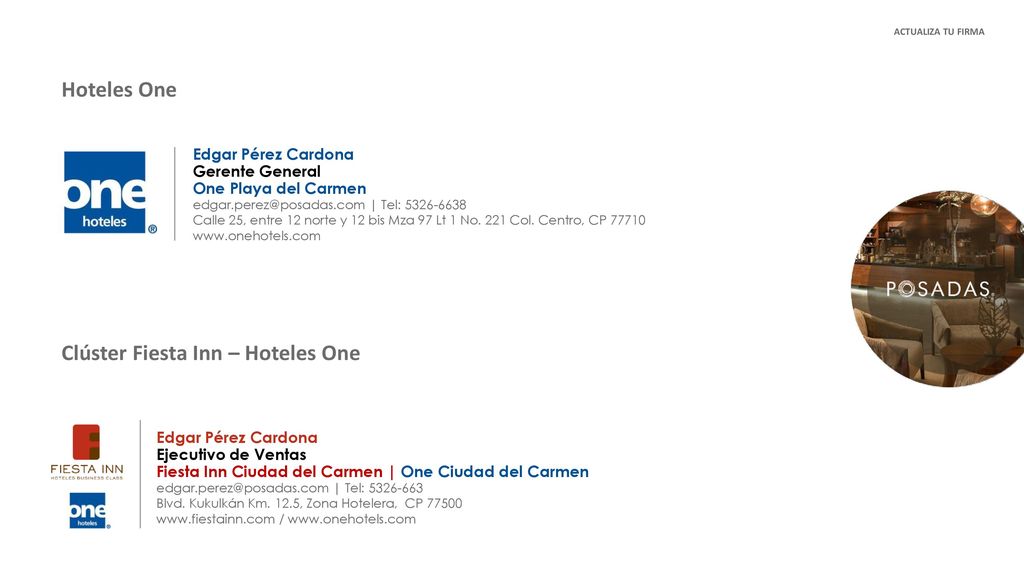Image resolution: width=1024 pixels, height=576 pixels.
Task: Open the www.onehotels.com link in the first signature
Action: [257, 236]
